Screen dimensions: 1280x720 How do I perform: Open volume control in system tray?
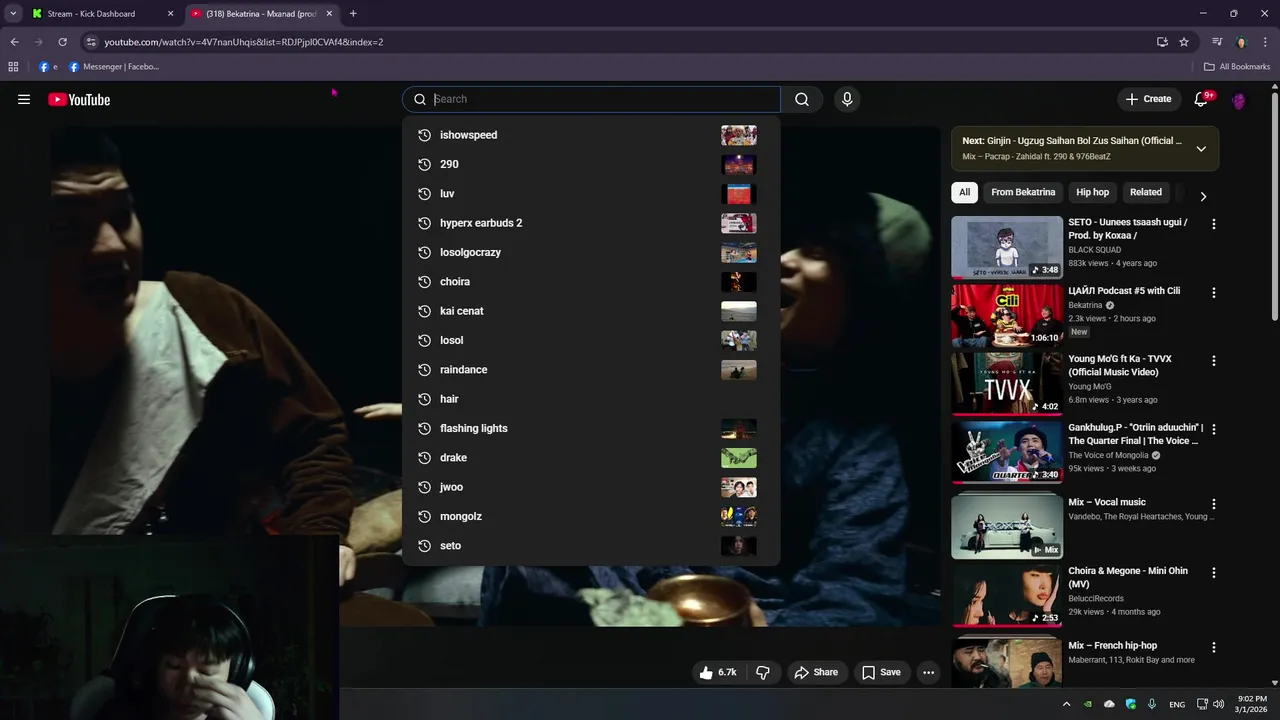click(x=1218, y=704)
